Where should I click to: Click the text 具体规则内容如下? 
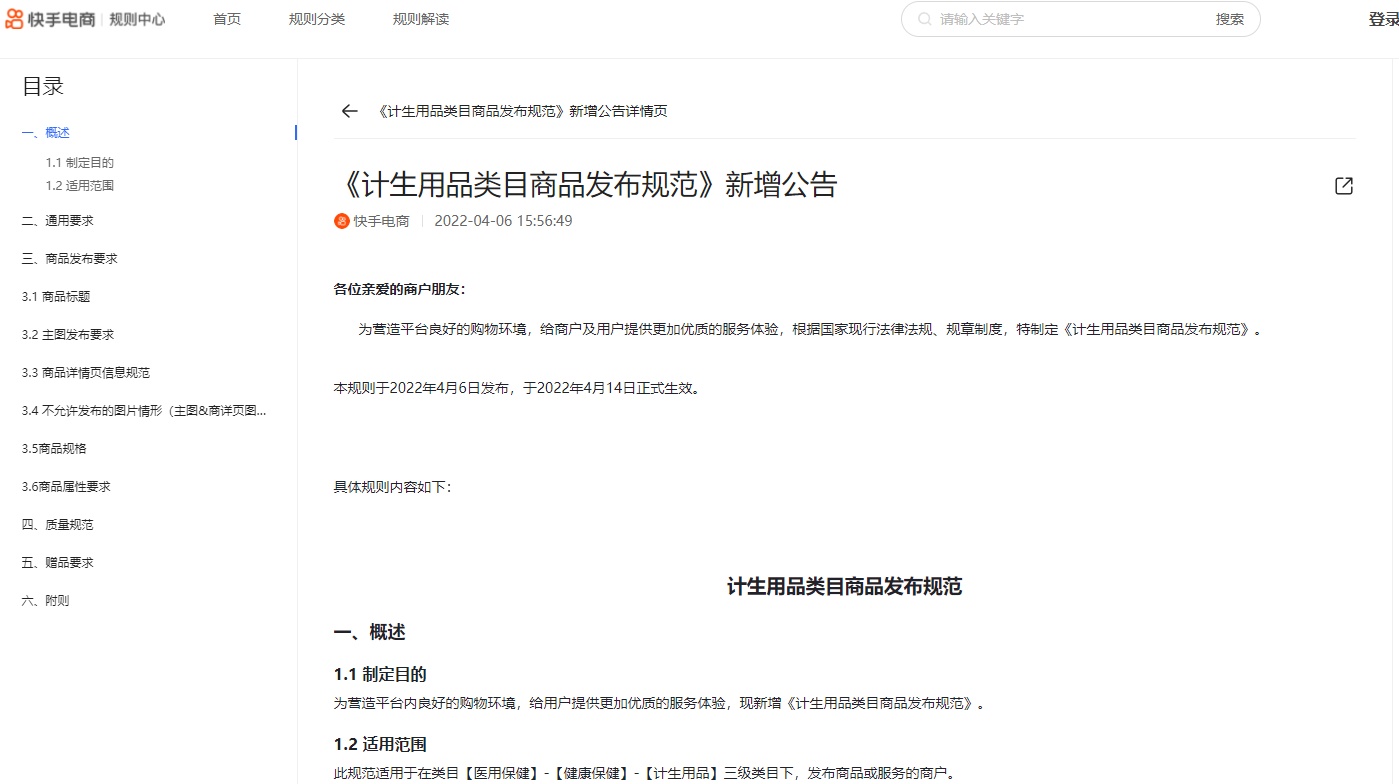(393, 487)
